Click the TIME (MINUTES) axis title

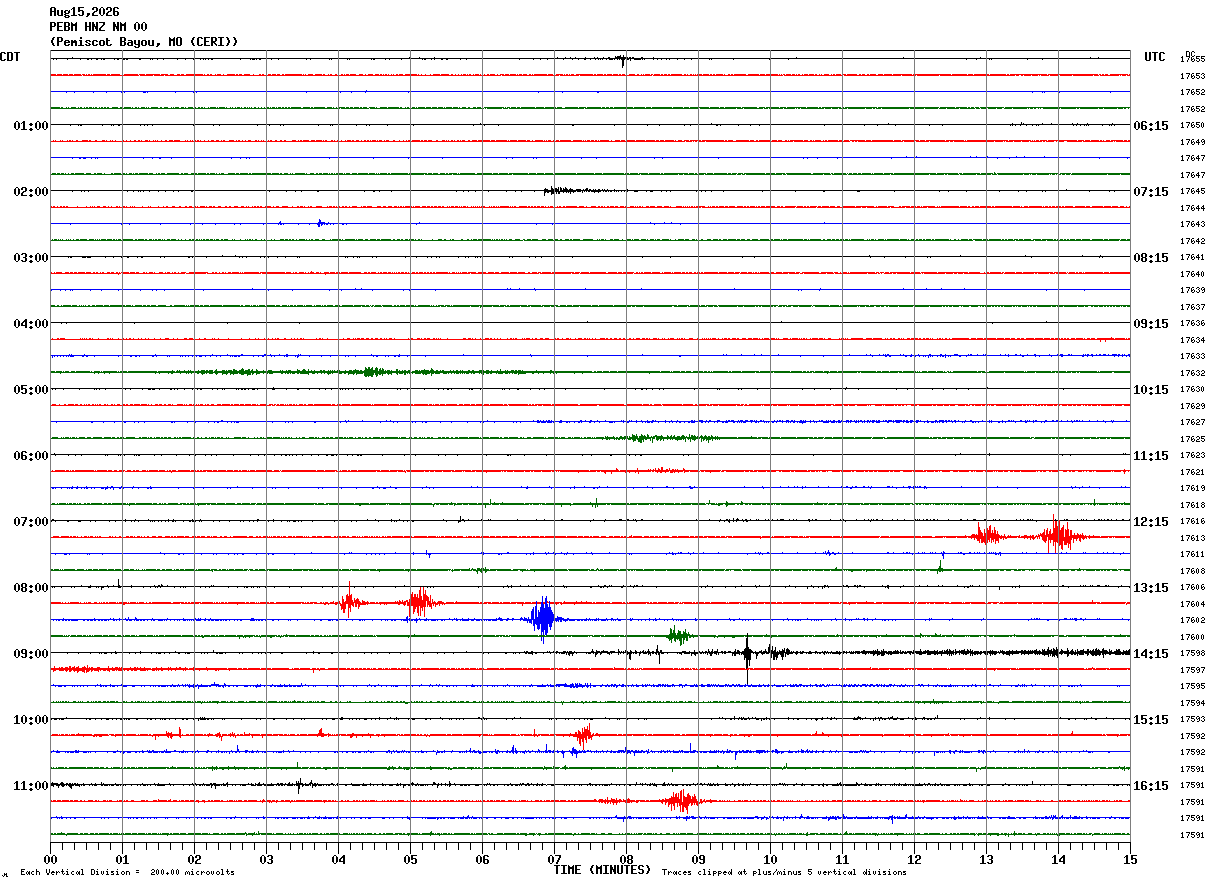[603, 870]
